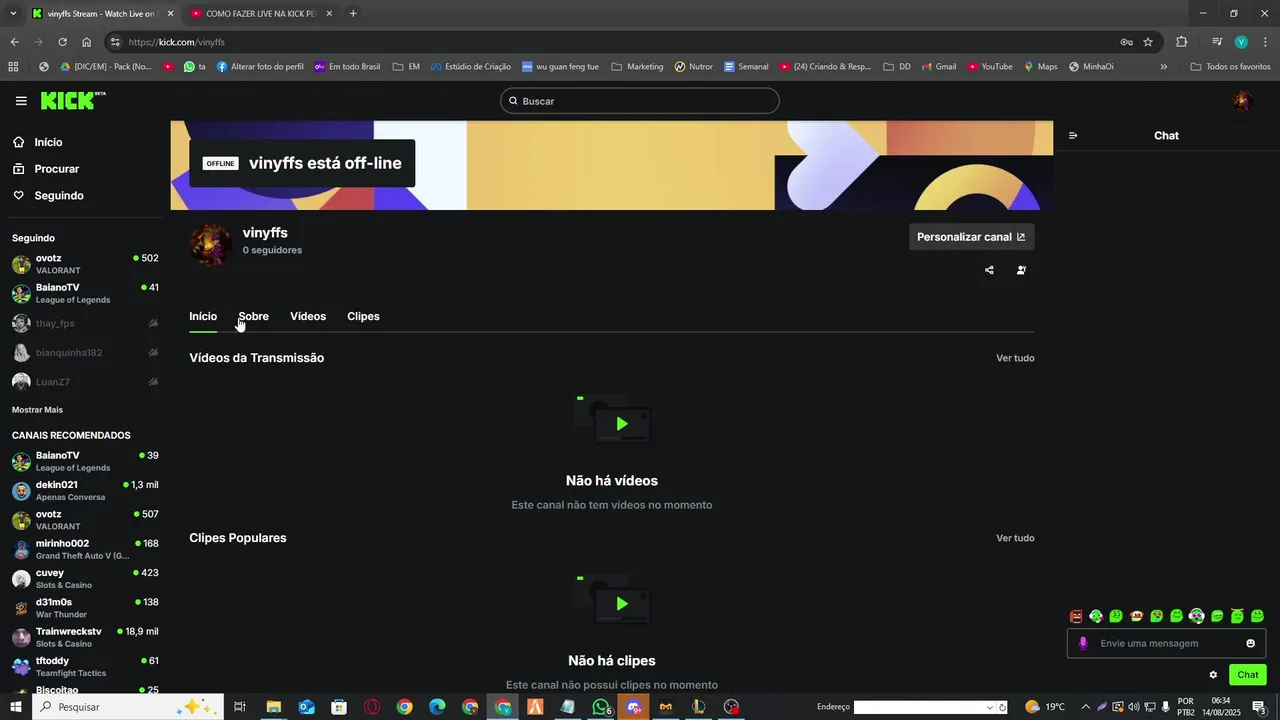1280x720 pixels.
Task: Open LuanZ7 offline channel
Action: pyautogui.click(x=85, y=382)
